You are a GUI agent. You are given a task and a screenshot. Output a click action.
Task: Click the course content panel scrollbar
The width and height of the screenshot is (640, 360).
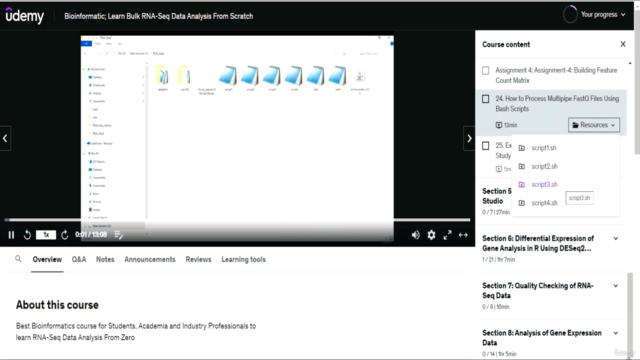pos(630,316)
